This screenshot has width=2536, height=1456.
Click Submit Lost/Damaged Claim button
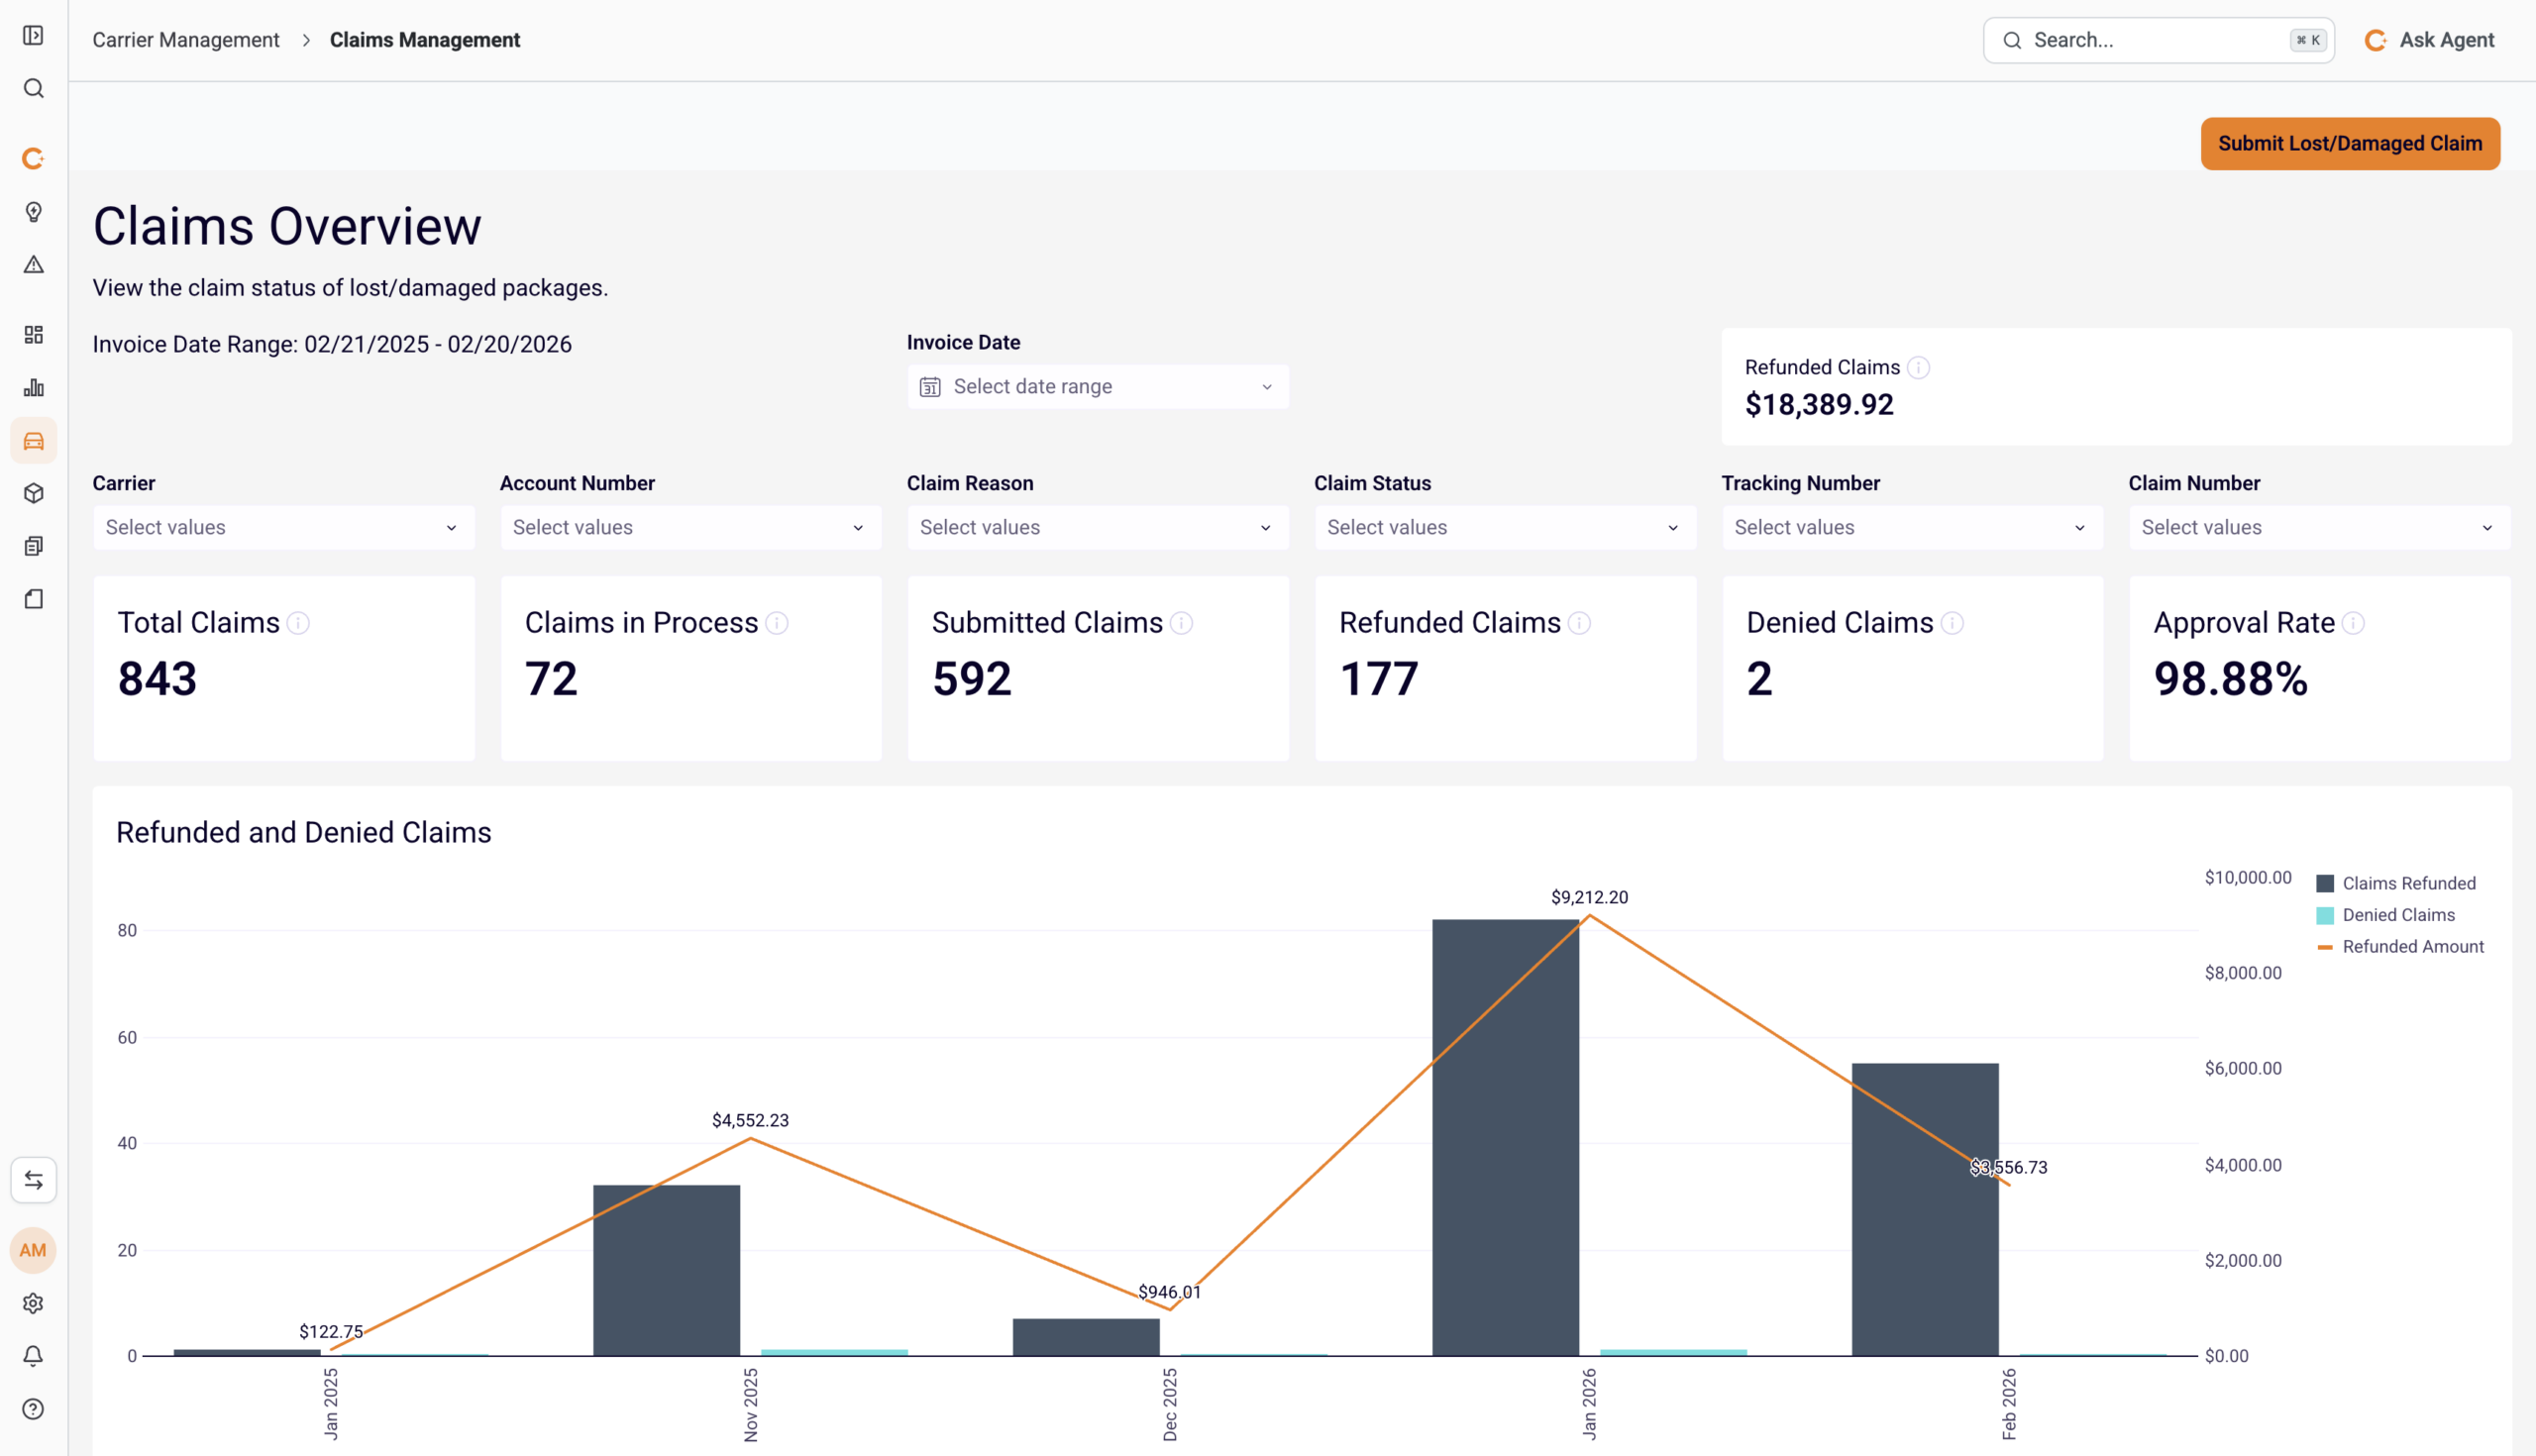(2349, 144)
